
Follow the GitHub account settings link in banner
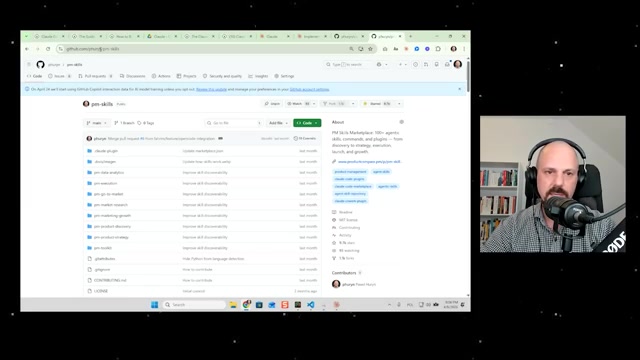click(309, 89)
